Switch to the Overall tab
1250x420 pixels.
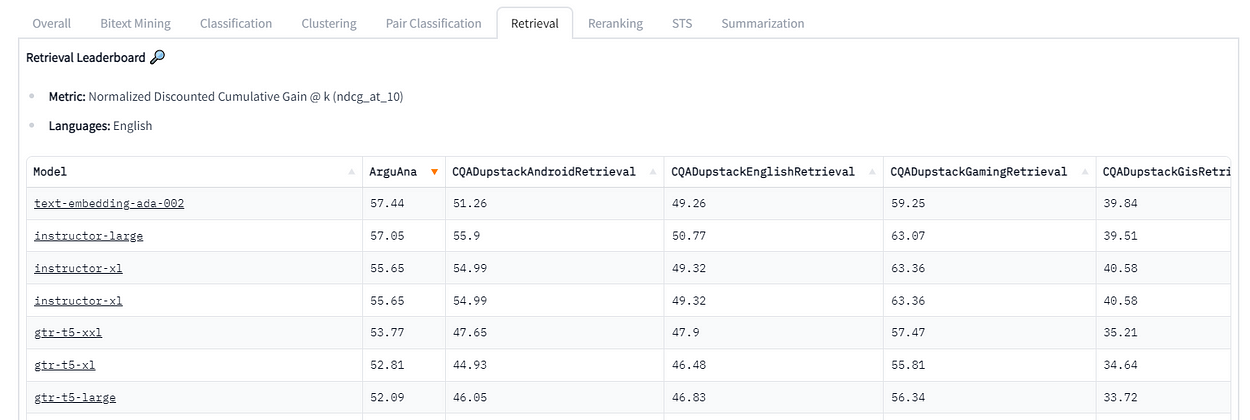(51, 23)
